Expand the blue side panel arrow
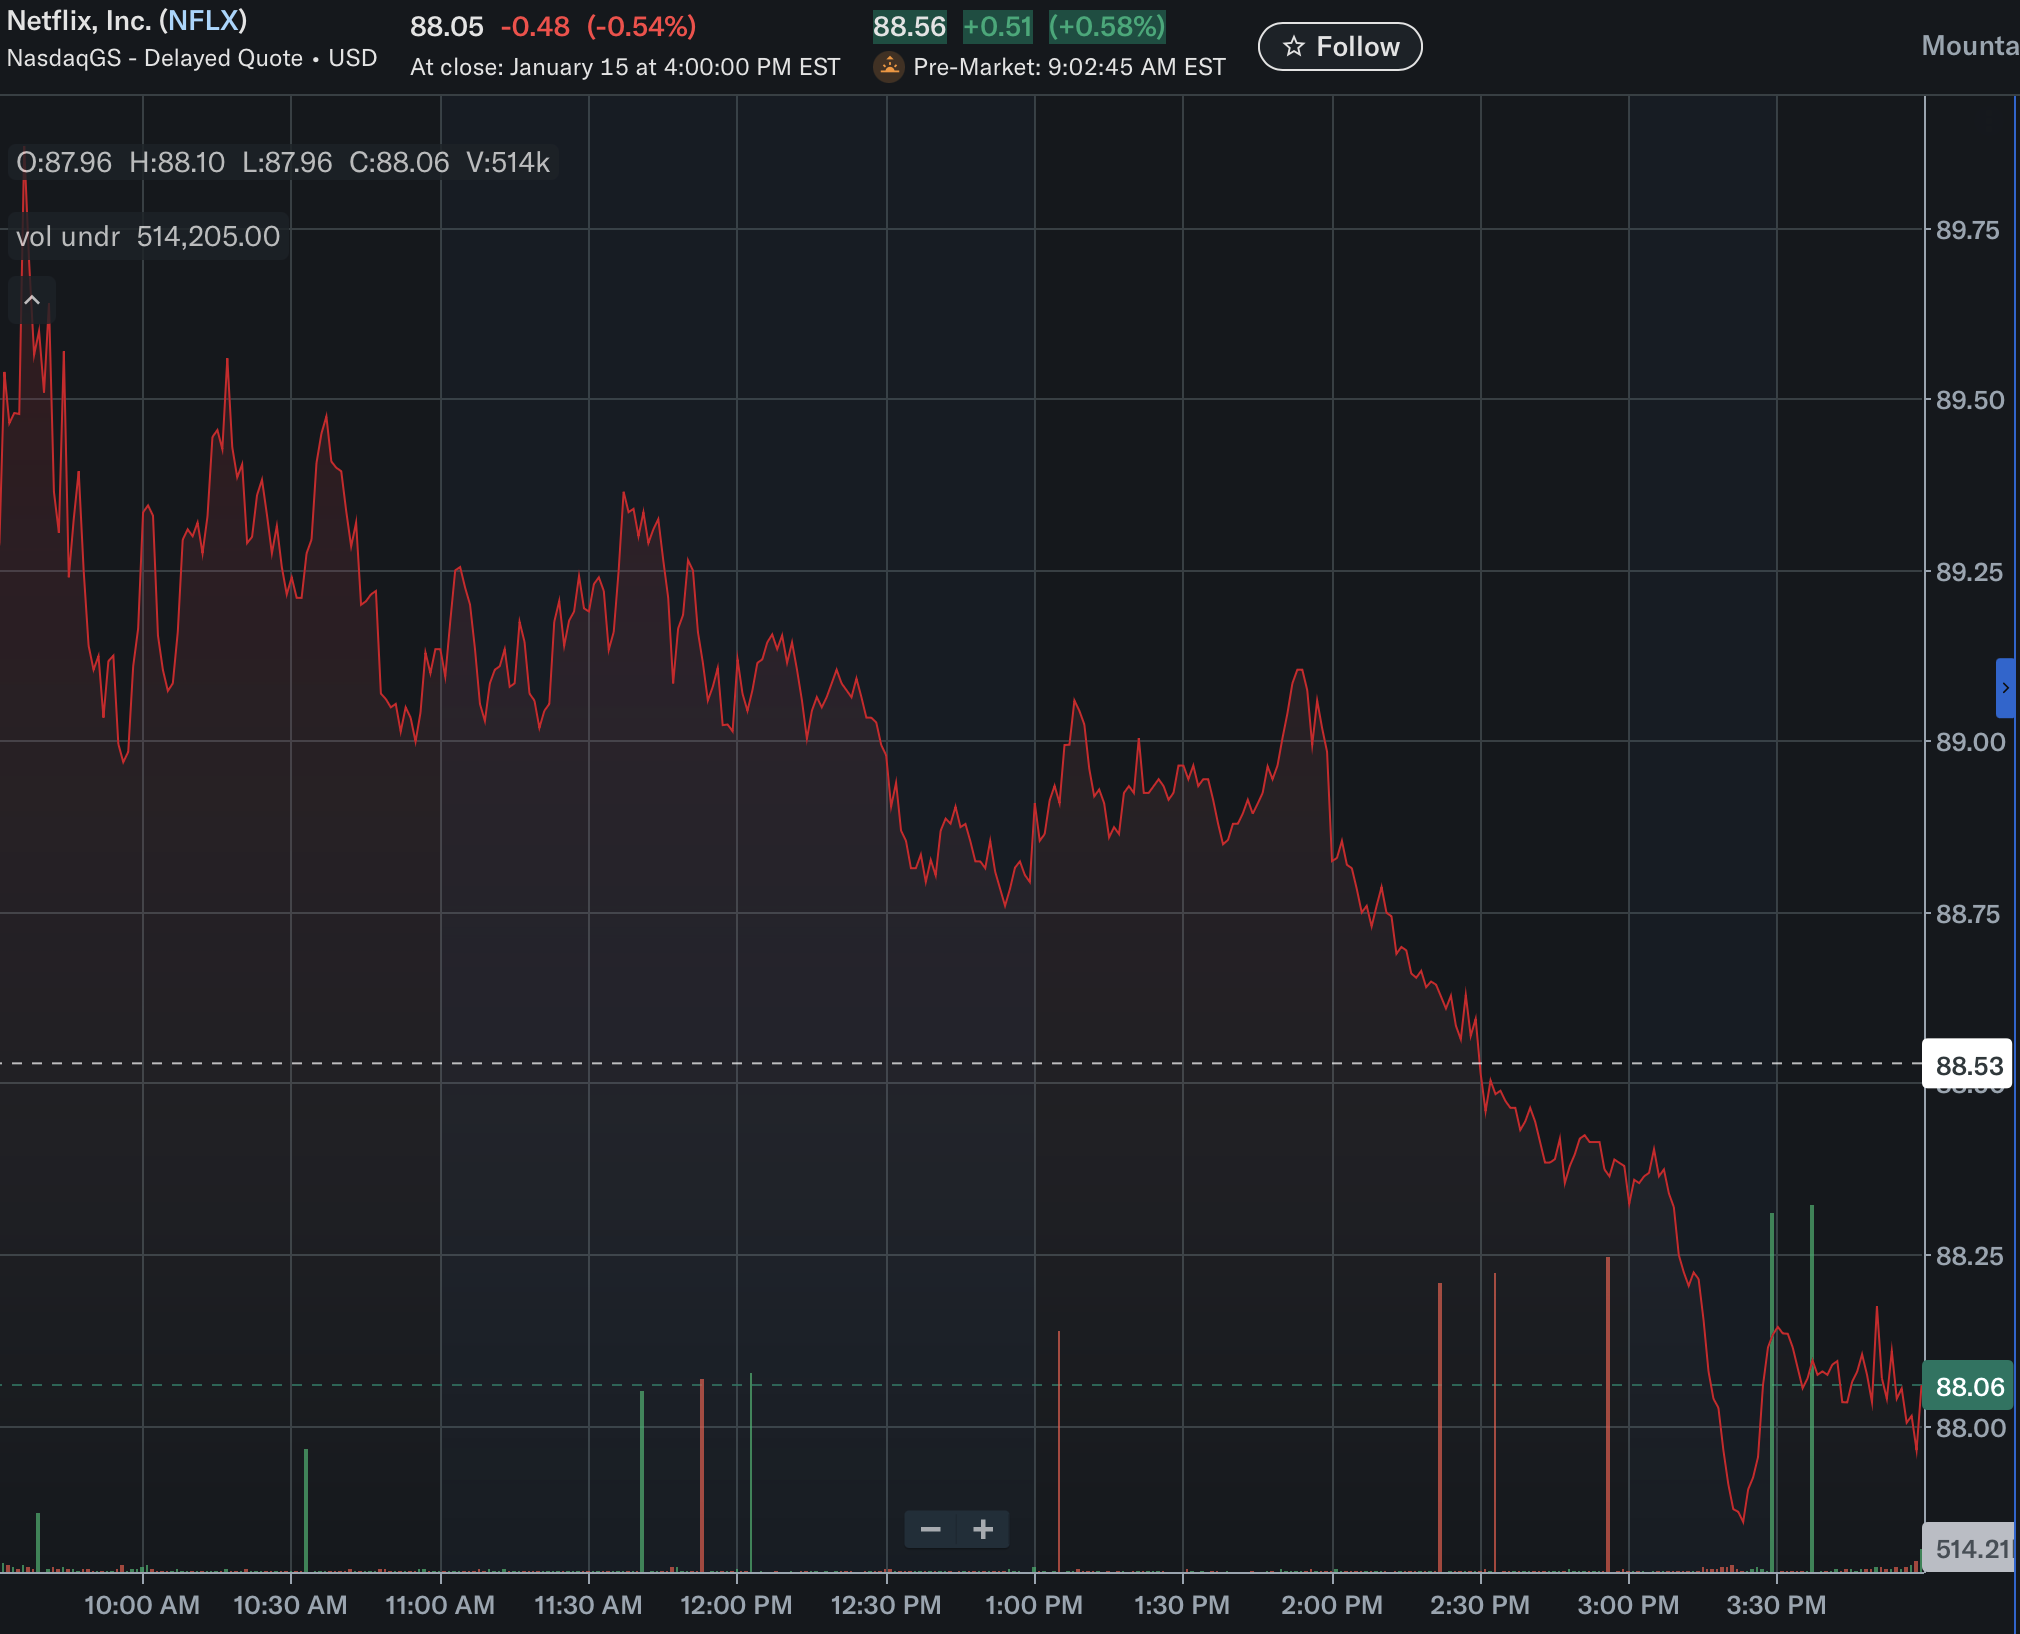The width and height of the screenshot is (2020, 1634). click(2005, 688)
